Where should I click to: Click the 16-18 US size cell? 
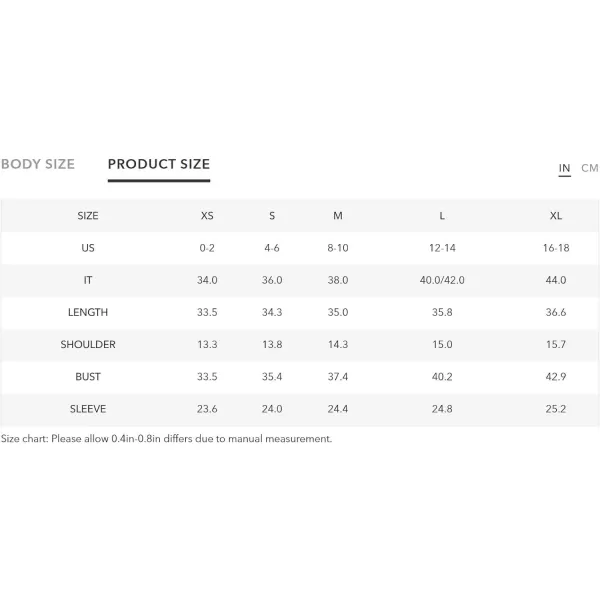556,248
